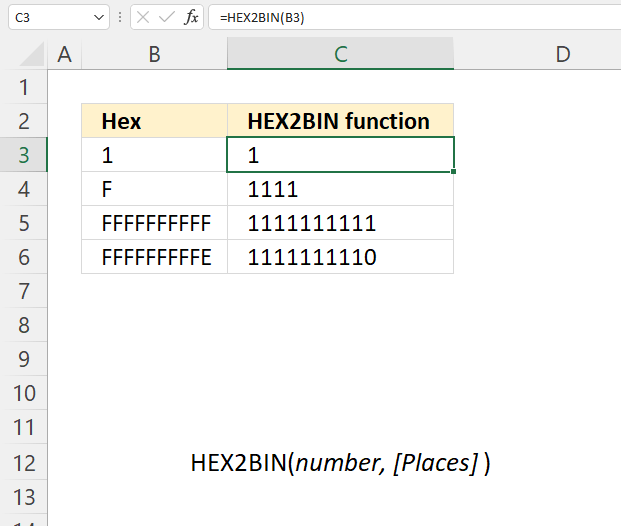Screen dimensions: 621x526
Task: Click the Name Box showing C3
Action: [x=59, y=17]
